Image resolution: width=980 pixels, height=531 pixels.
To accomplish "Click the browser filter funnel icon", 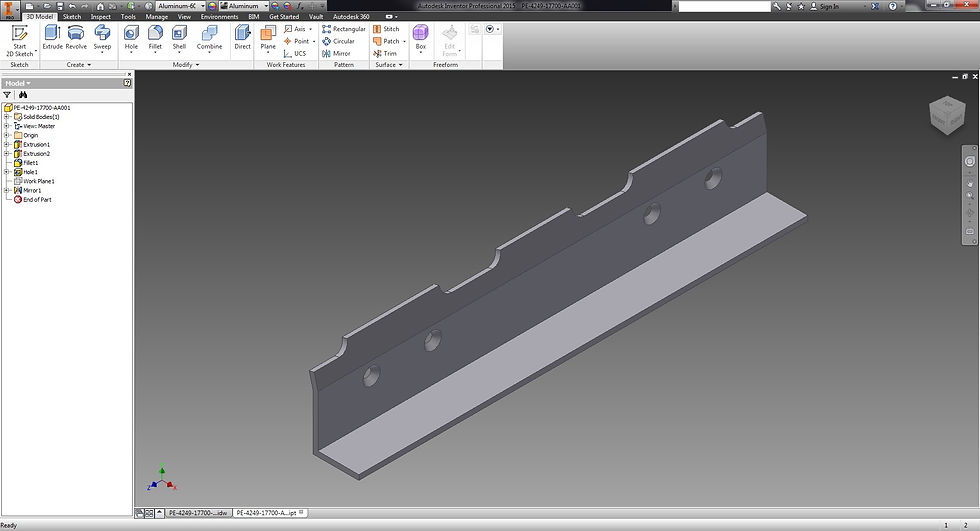I will [8, 95].
